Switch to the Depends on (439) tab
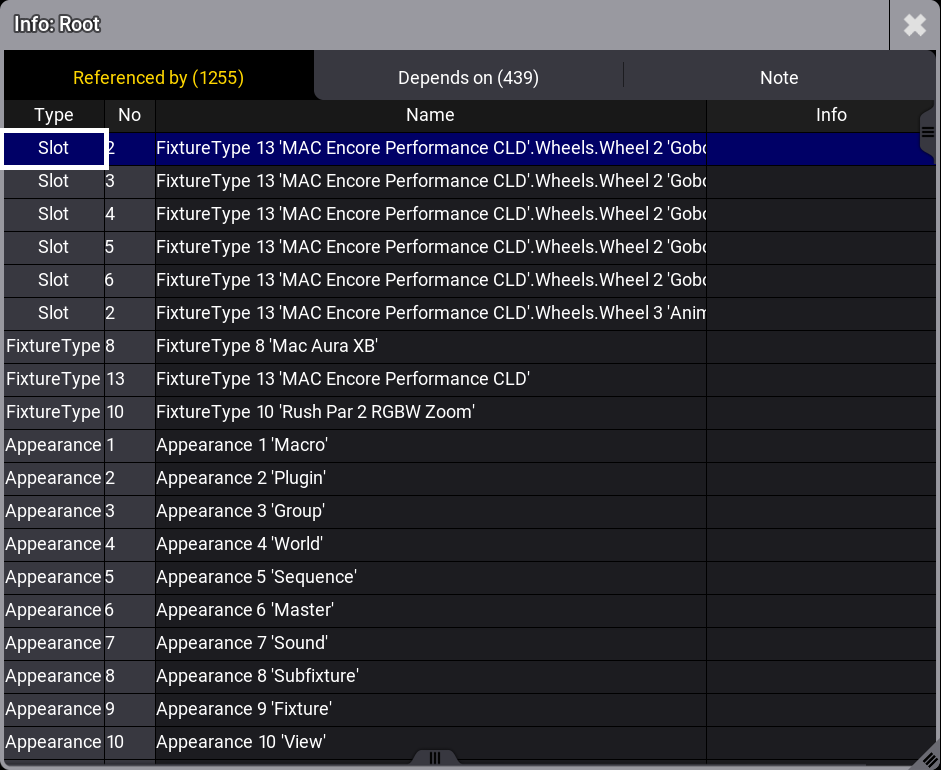The image size is (941, 770). click(x=468, y=78)
